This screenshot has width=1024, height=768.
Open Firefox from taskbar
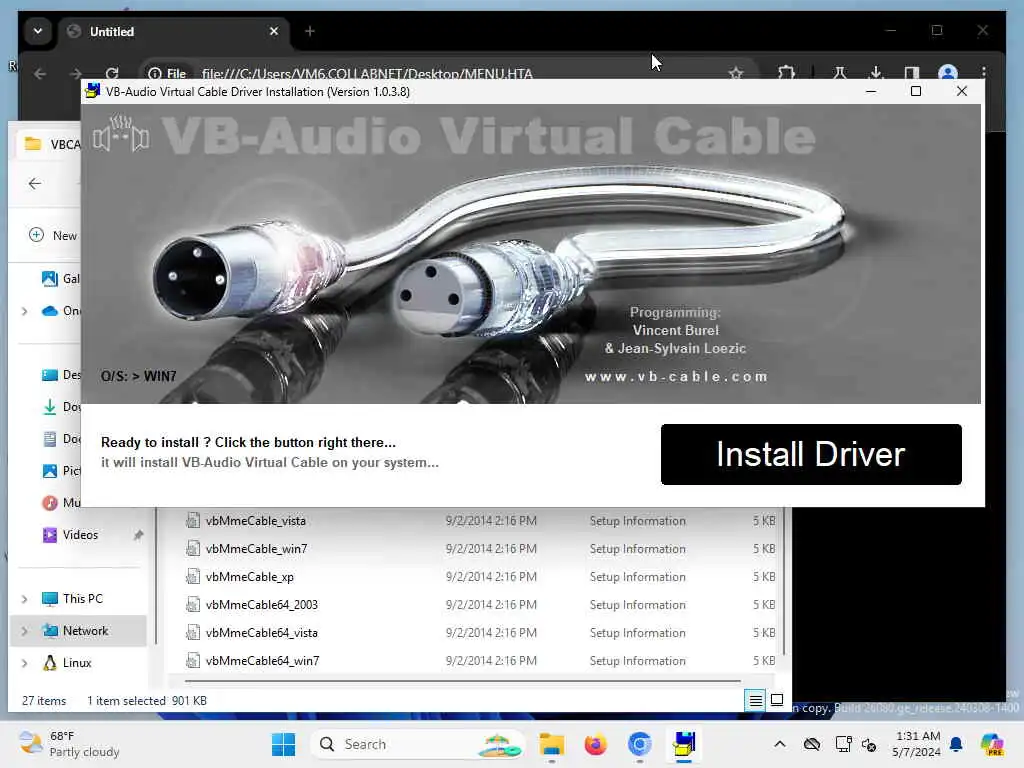tap(596, 744)
